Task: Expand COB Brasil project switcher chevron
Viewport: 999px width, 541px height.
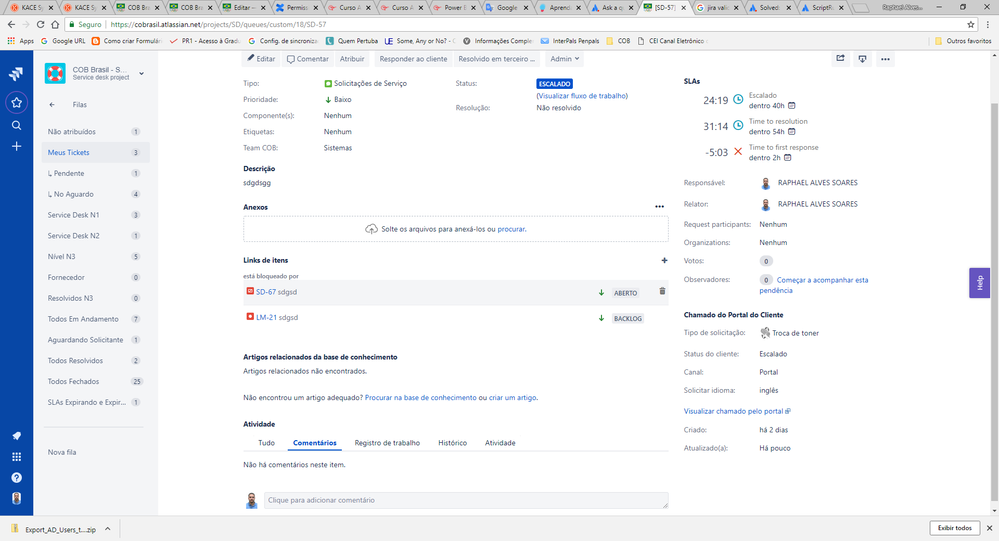Action: coord(141,74)
